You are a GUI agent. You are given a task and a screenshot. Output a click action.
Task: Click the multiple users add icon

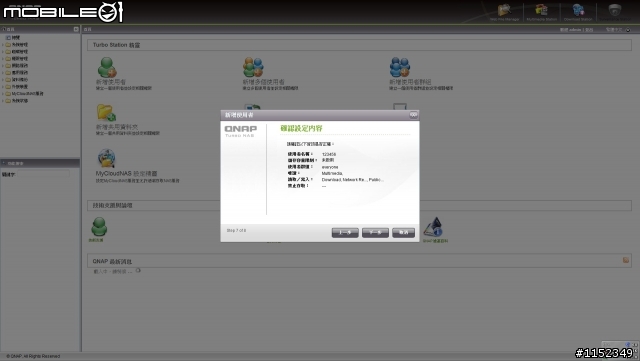click(x=253, y=67)
